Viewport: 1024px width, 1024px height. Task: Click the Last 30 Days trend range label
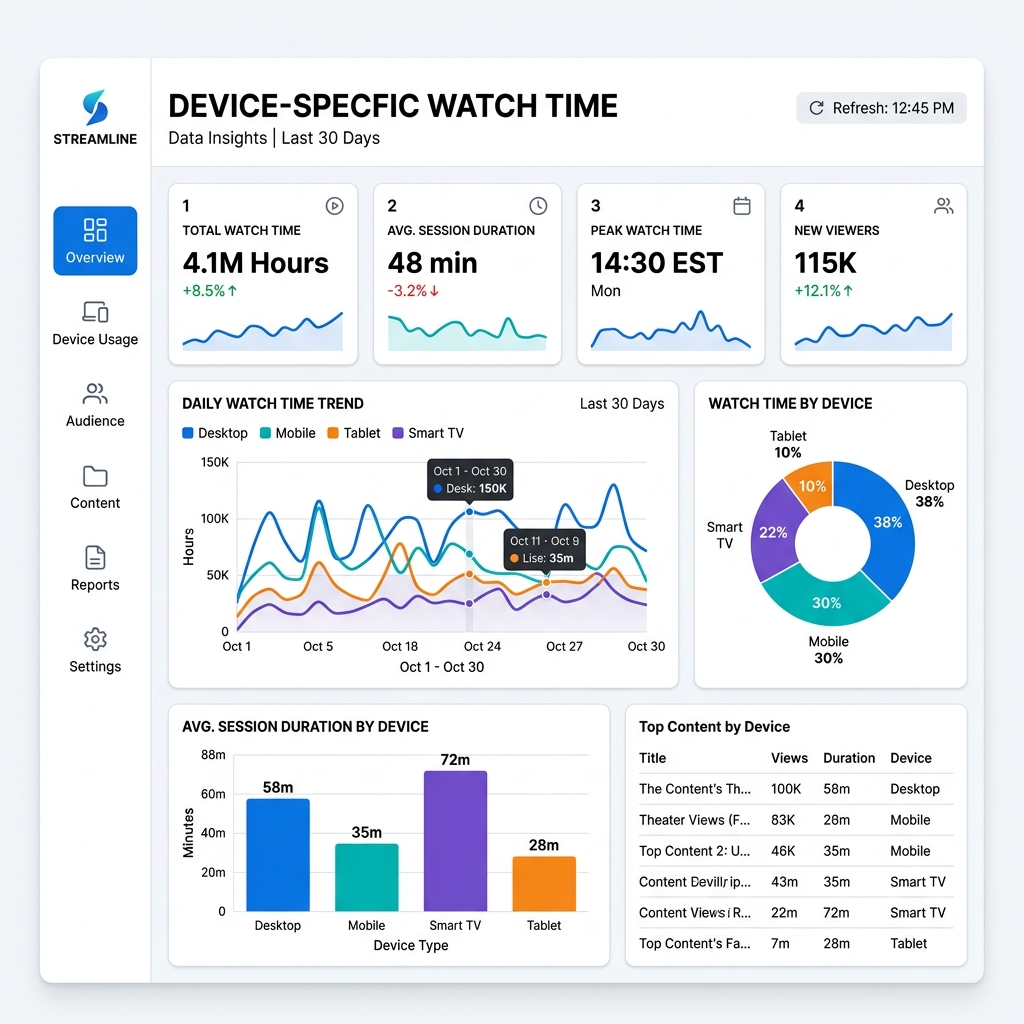(x=622, y=404)
